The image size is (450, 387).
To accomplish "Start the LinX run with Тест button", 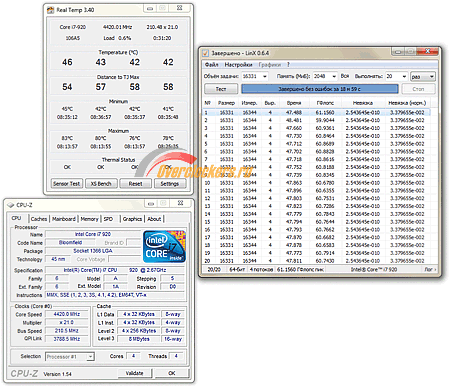I will click(x=221, y=89).
